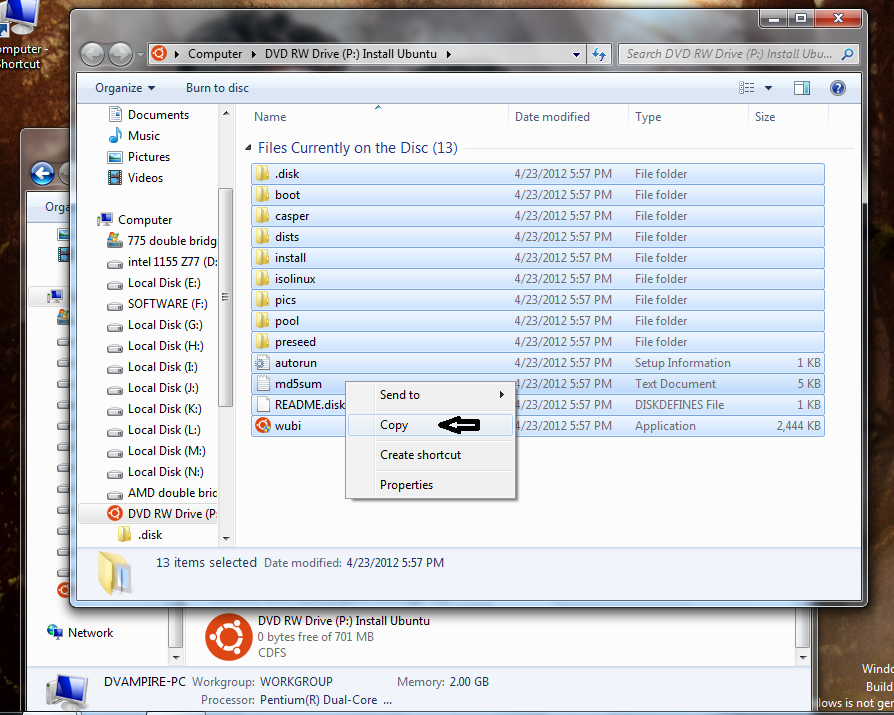The width and height of the screenshot is (894, 715).
Task: Select the isolinux folder row
Action: pyautogui.click(x=538, y=279)
